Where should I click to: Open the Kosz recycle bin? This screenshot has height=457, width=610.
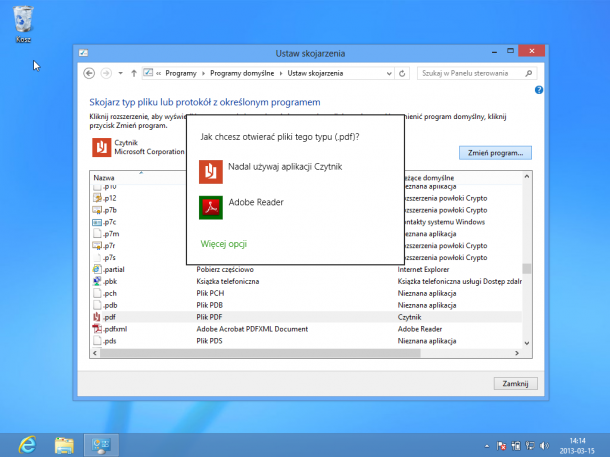[23, 23]
